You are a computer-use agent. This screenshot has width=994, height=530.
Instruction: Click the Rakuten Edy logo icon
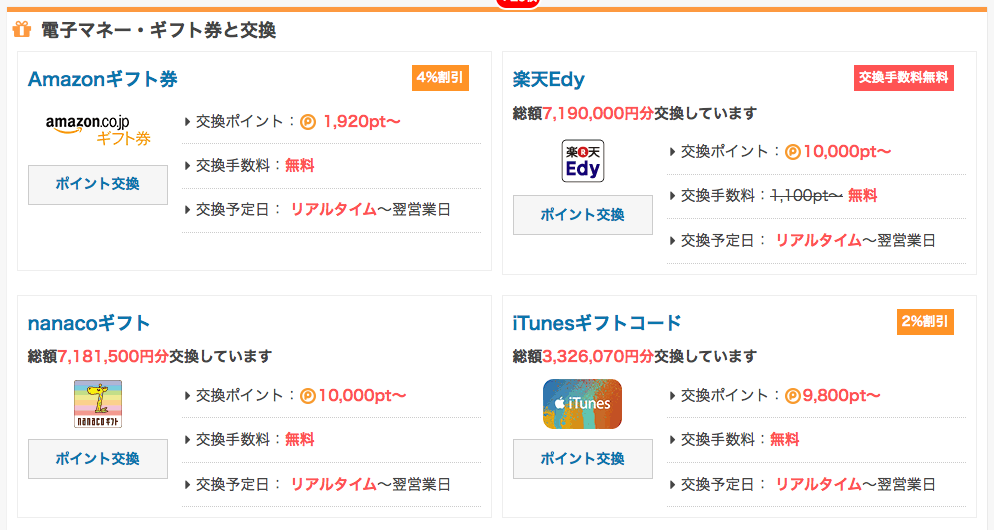point(583,161)
